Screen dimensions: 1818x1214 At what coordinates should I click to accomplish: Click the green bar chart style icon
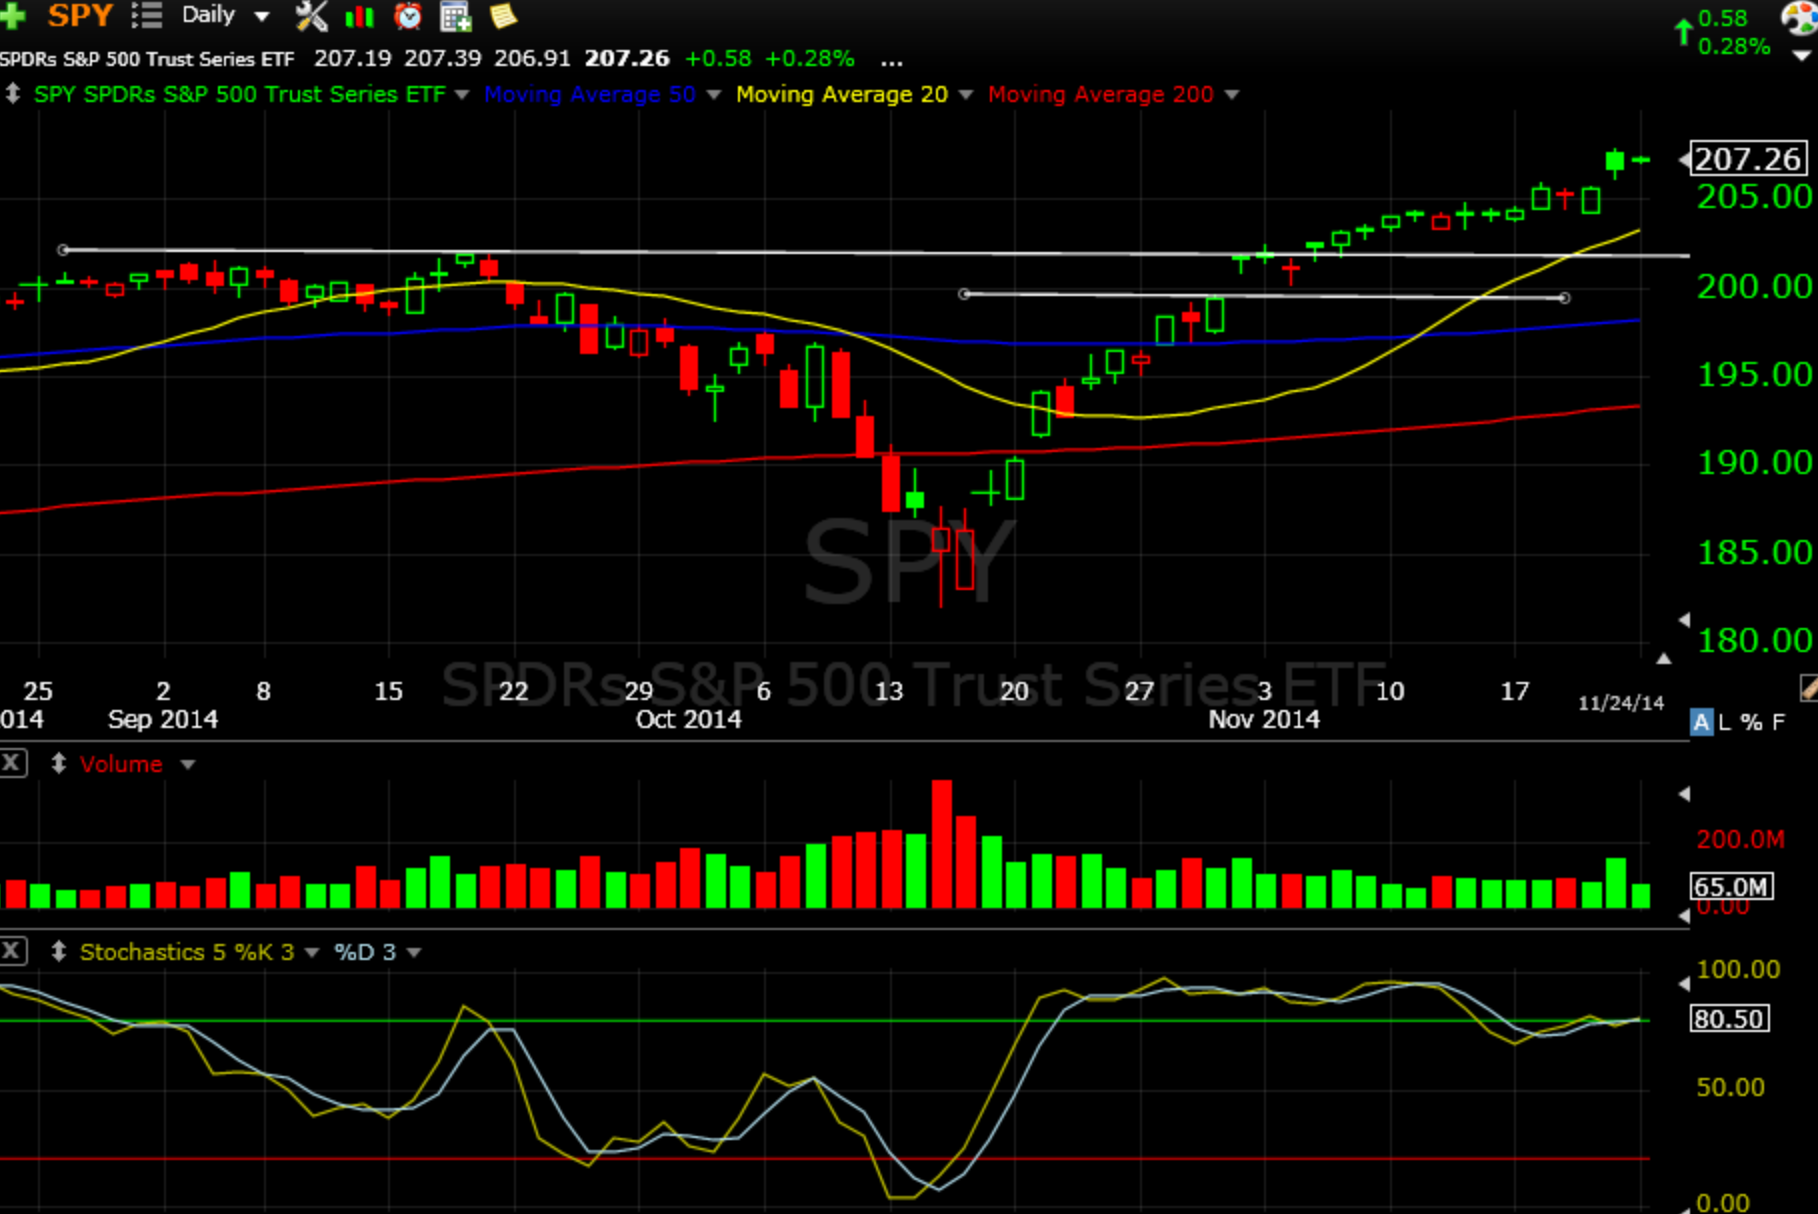(x=359, y=16)
